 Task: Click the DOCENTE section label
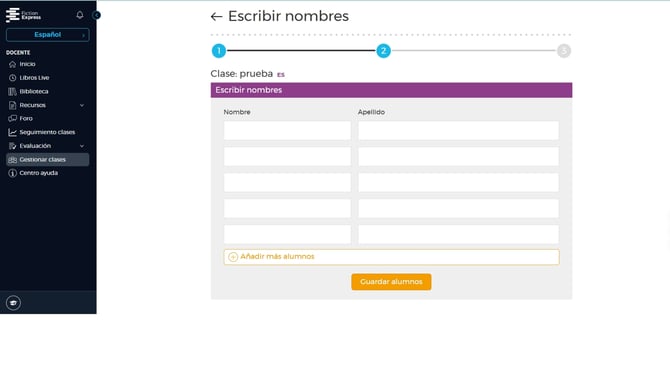[18, 53]
